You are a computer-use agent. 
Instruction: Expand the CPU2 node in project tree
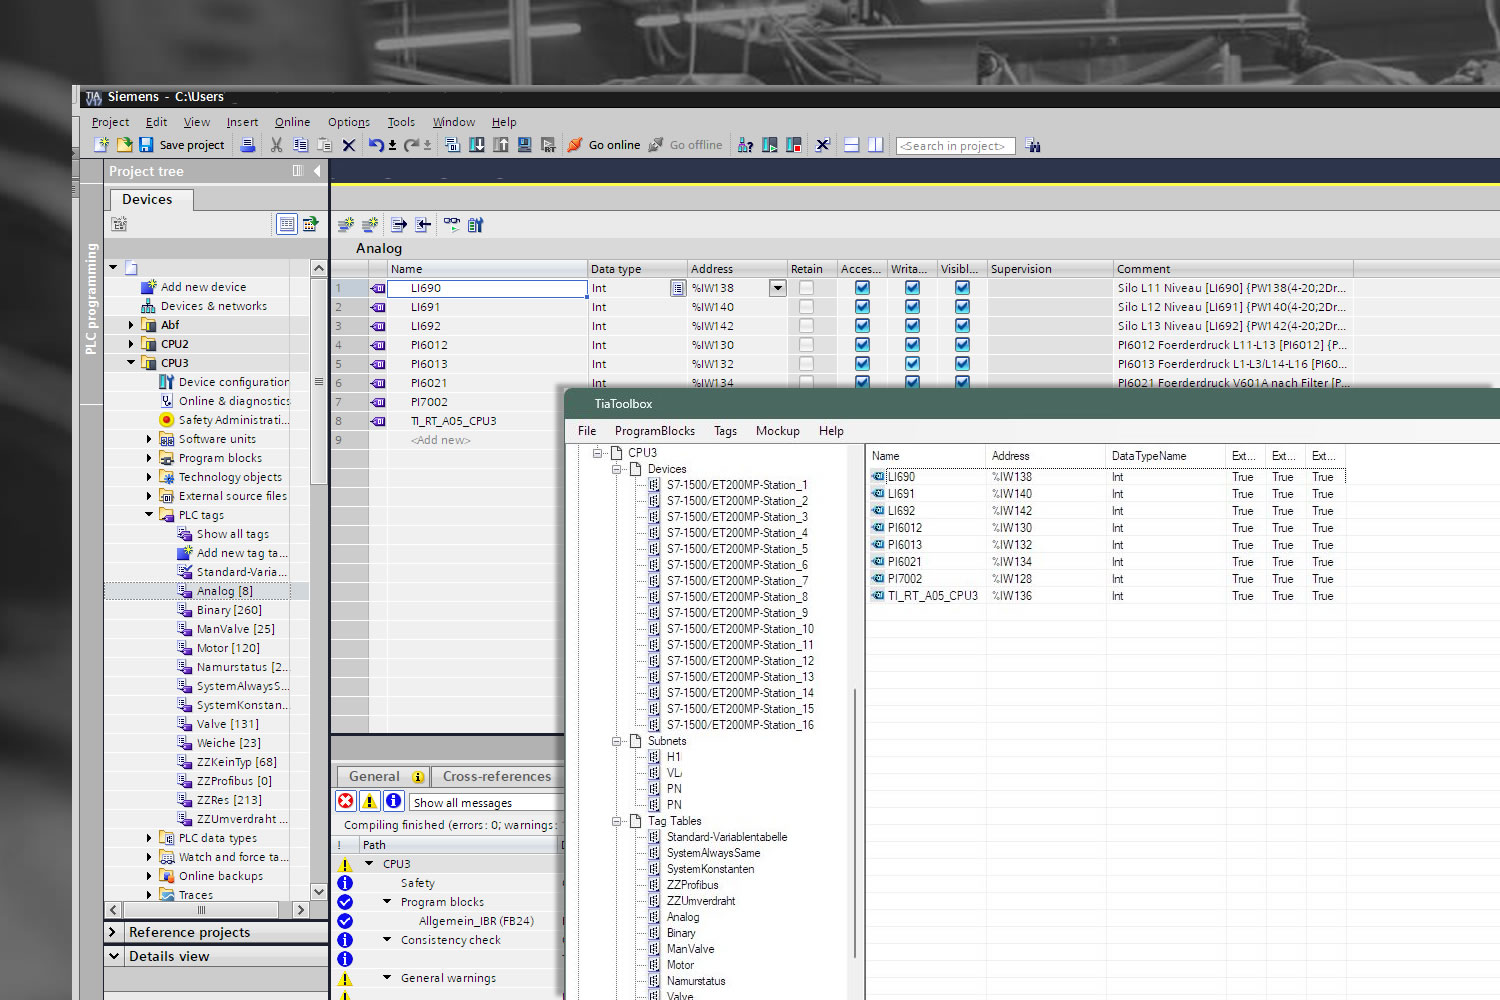(x=131, y=344)
